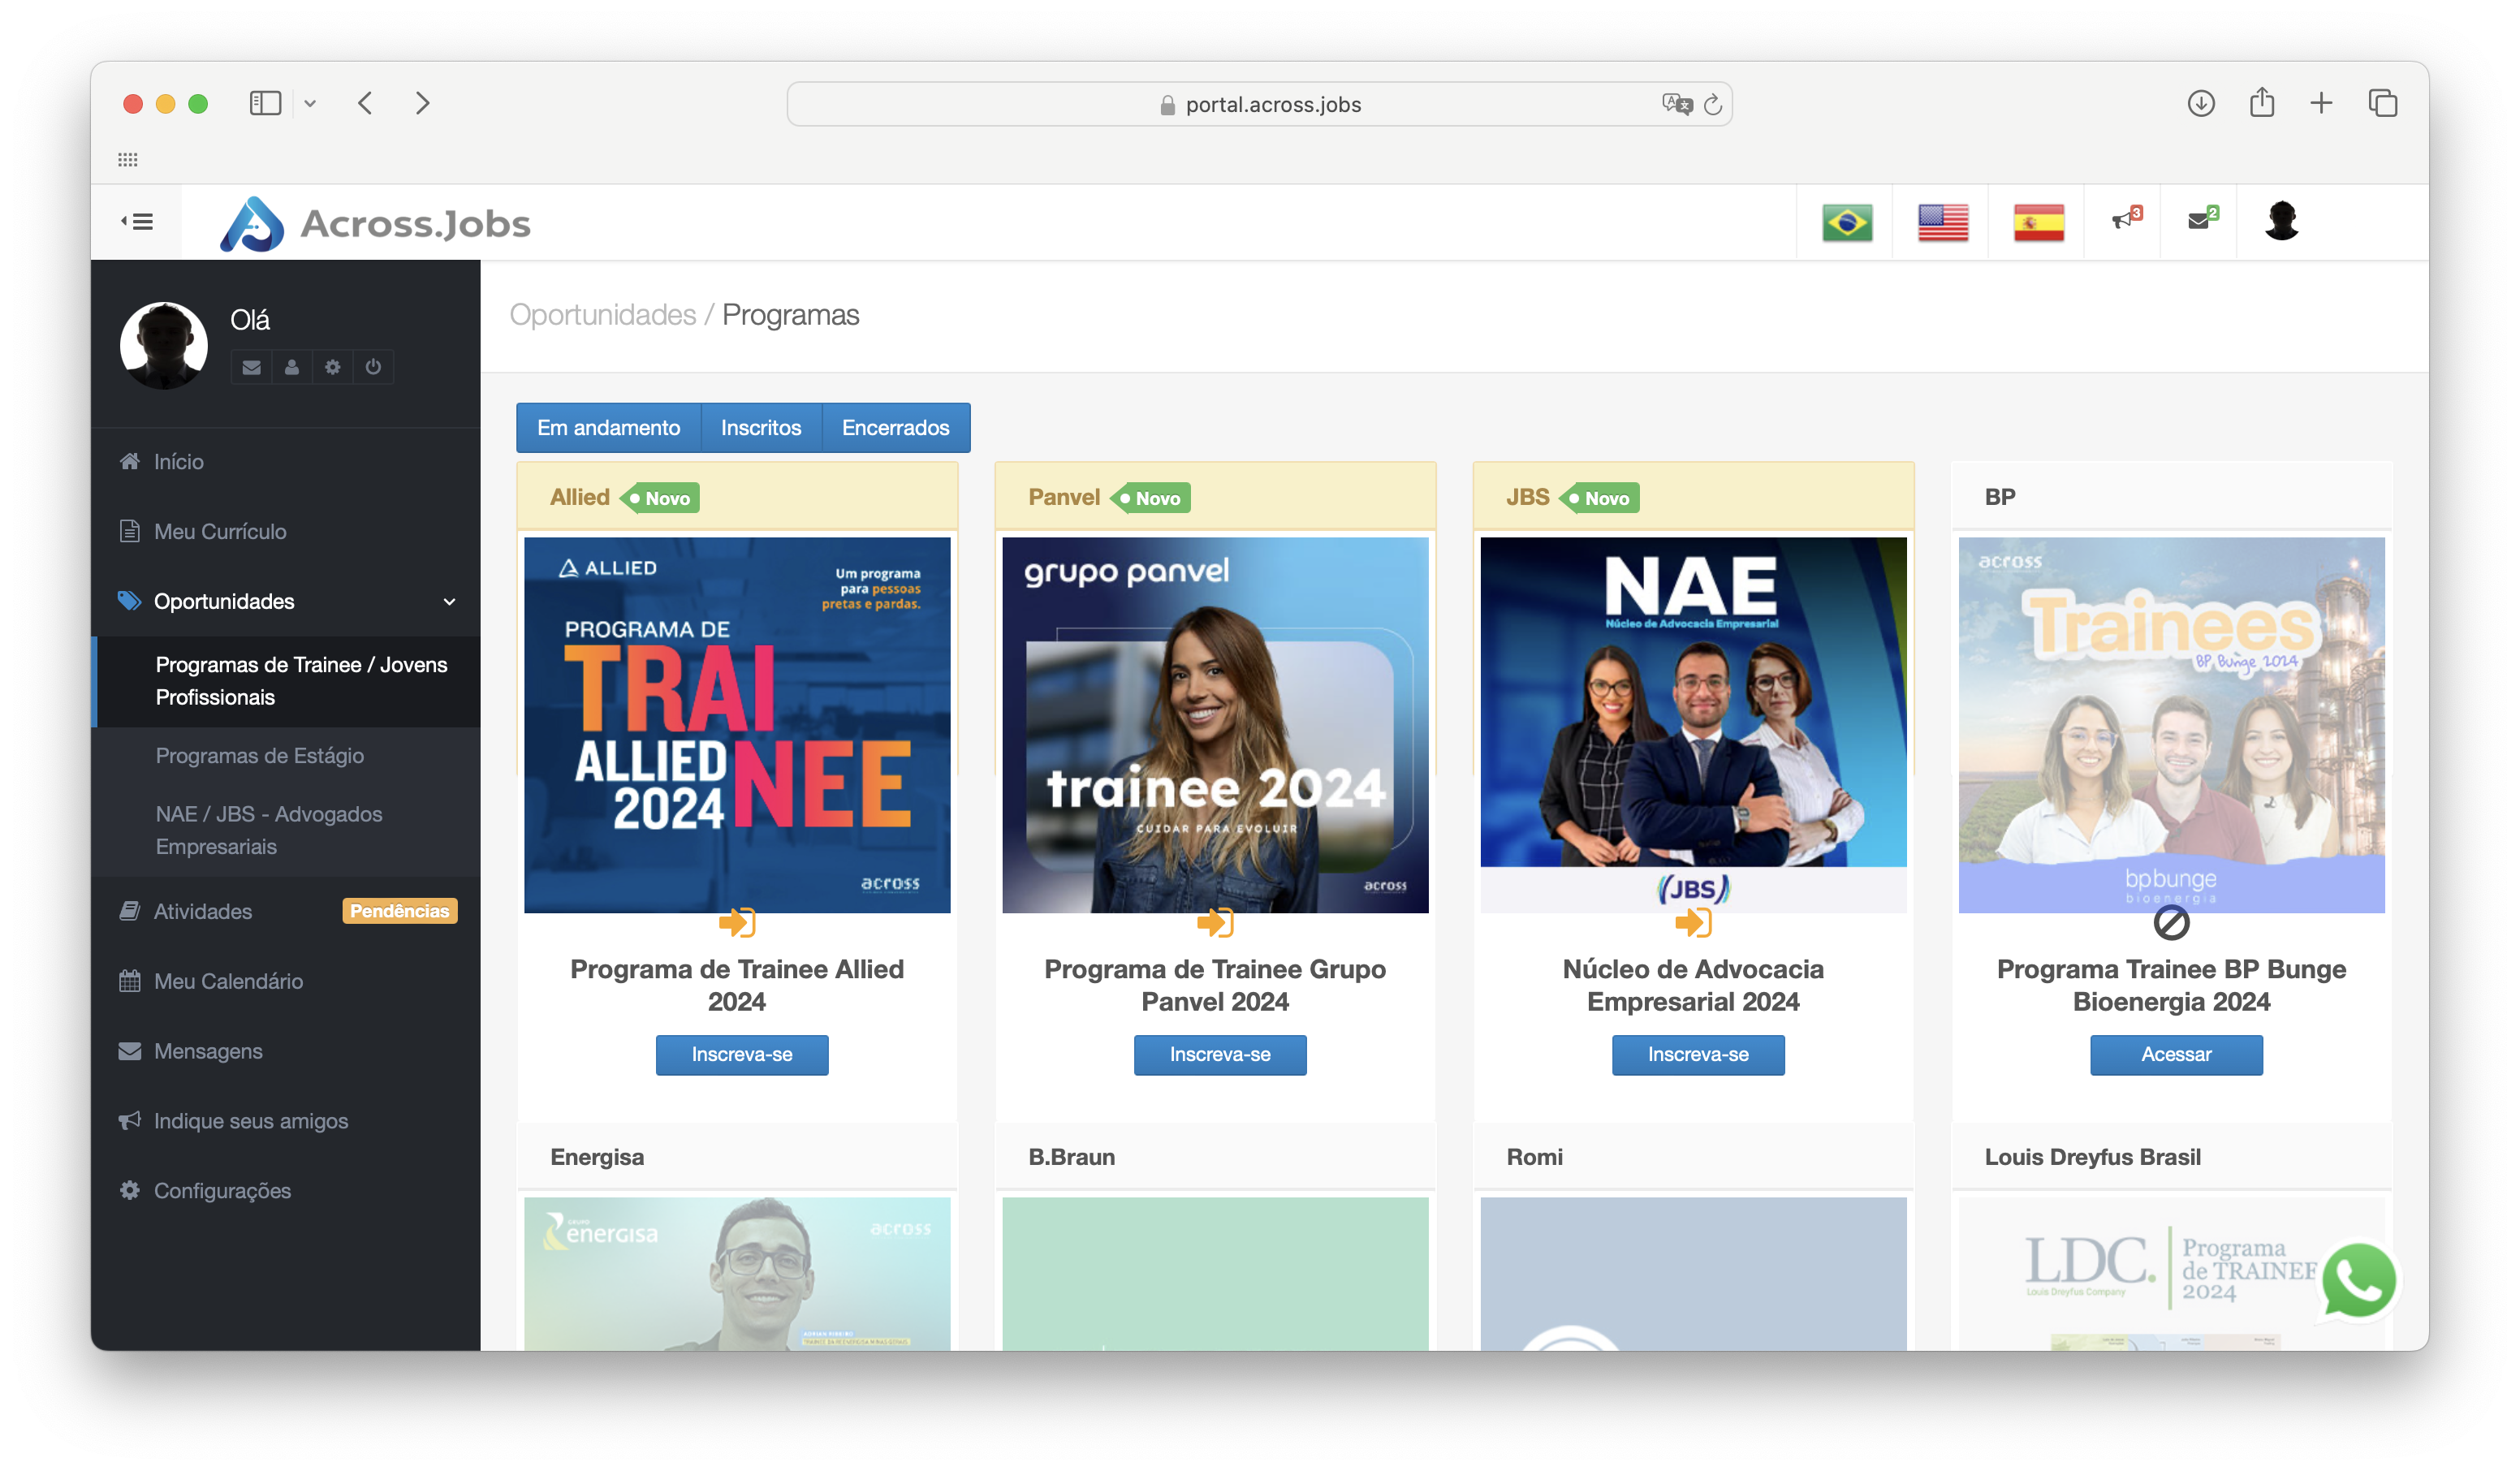Viewport: 2520px width, 1471px height.
Task: Click the enroll arrow icon on JBS card
Action: pos(1693,922)
